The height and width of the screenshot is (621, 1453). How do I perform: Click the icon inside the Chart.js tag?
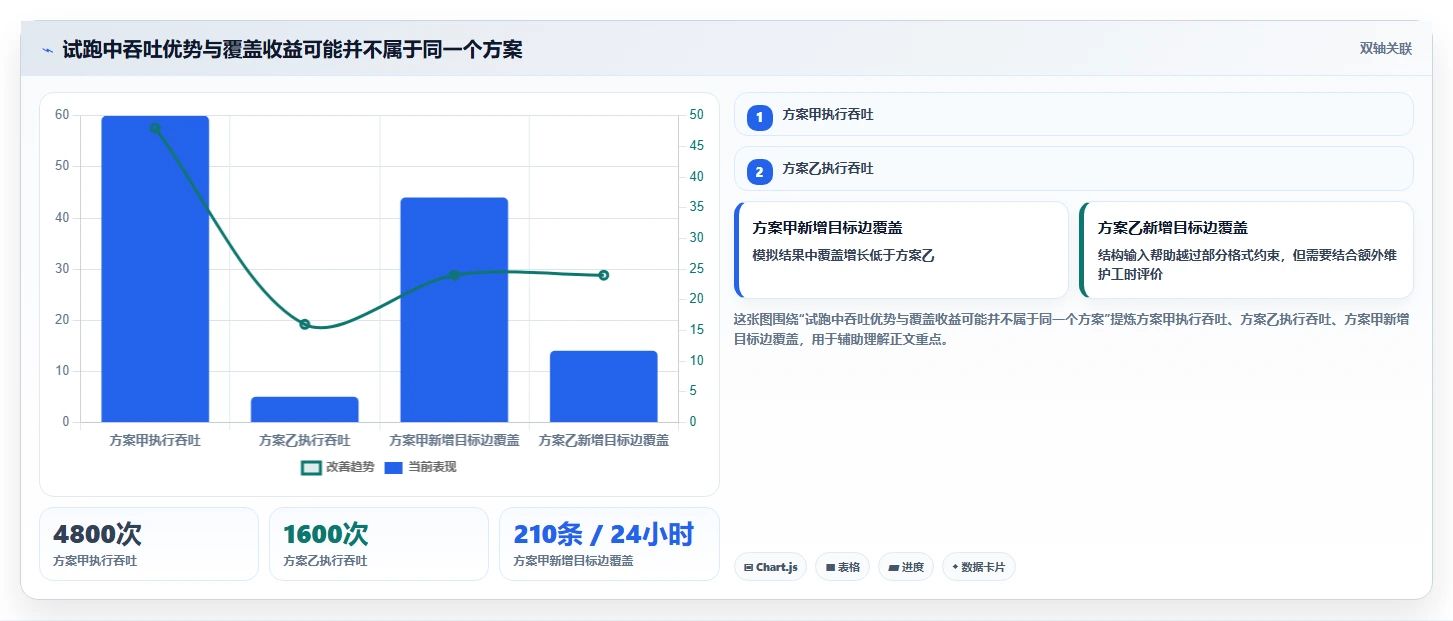click(748, 567)
